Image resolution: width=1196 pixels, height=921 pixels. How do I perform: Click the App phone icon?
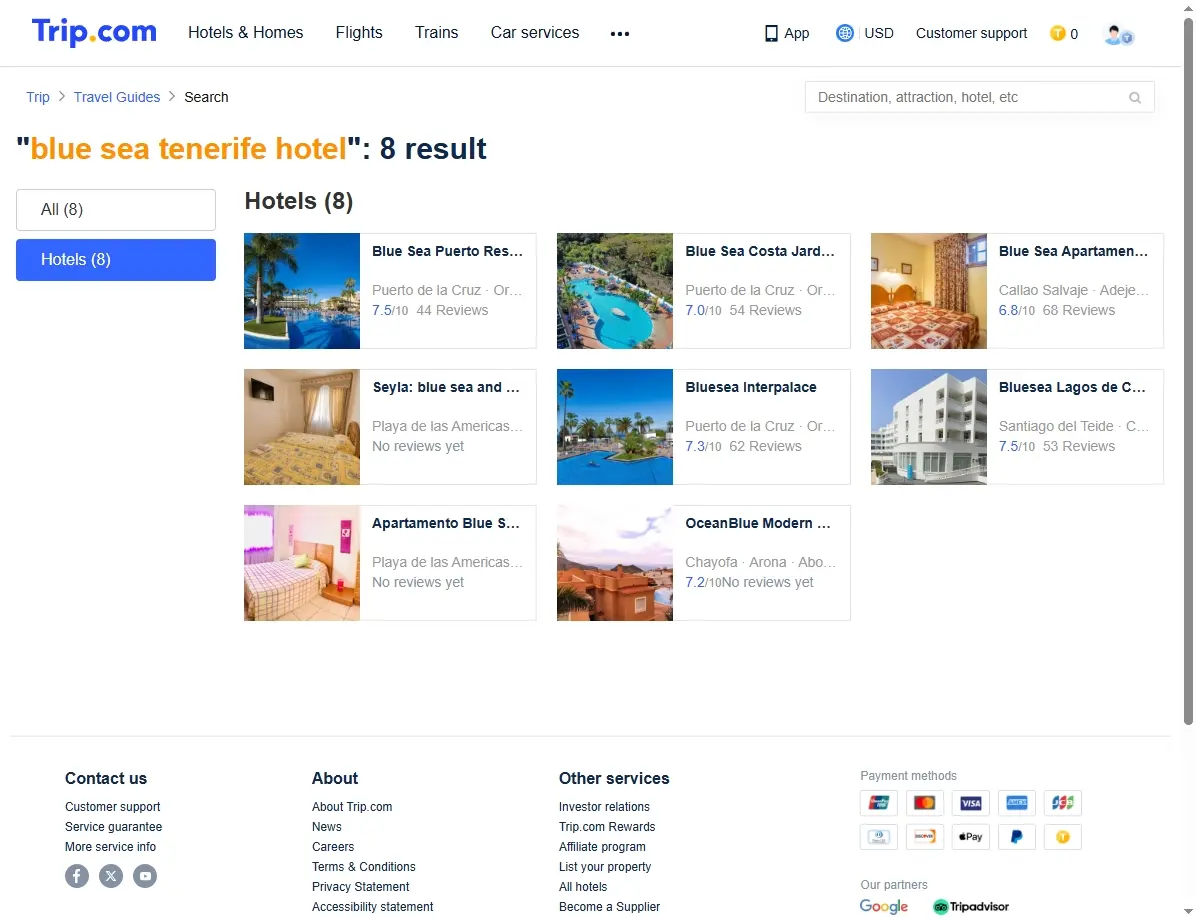771,34
